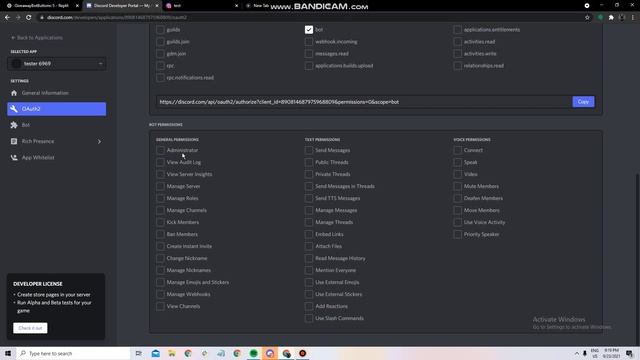Click the OAuth2 wrench icon
This screenshot has height=360, width=640.
click(14, 109)
